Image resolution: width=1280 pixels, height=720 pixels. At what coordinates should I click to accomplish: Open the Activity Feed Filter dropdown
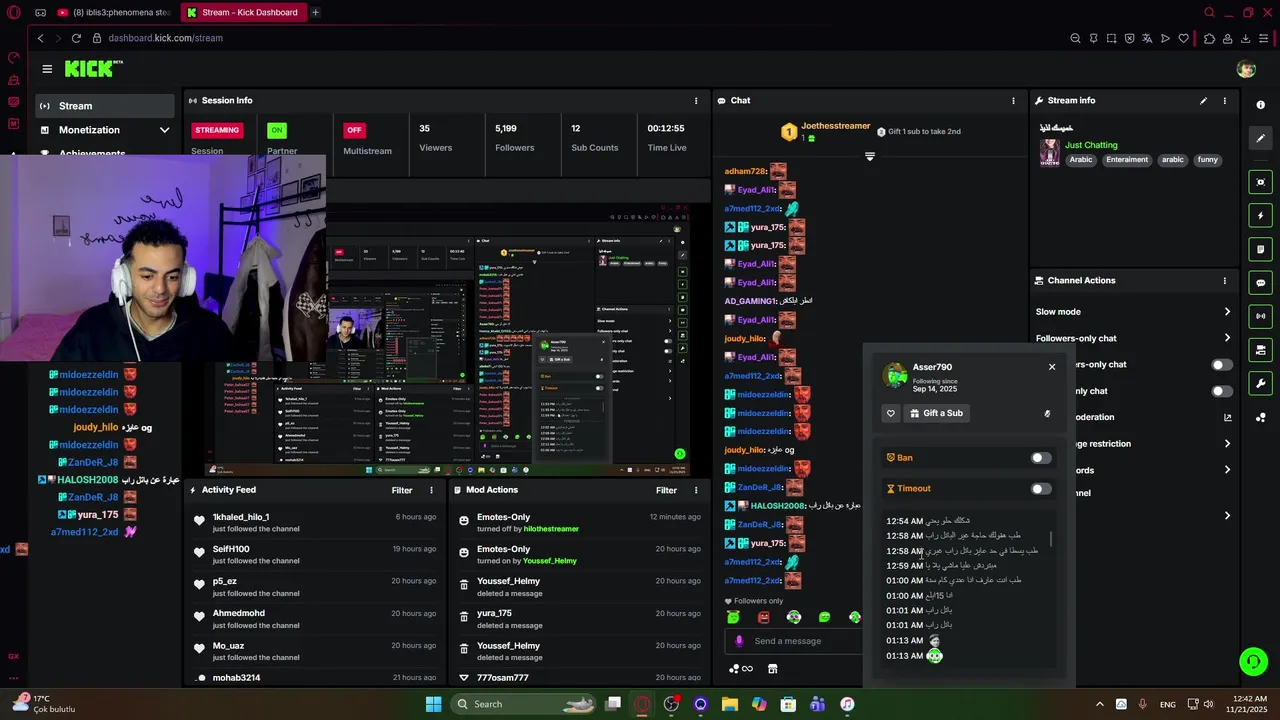pos(402,490)
